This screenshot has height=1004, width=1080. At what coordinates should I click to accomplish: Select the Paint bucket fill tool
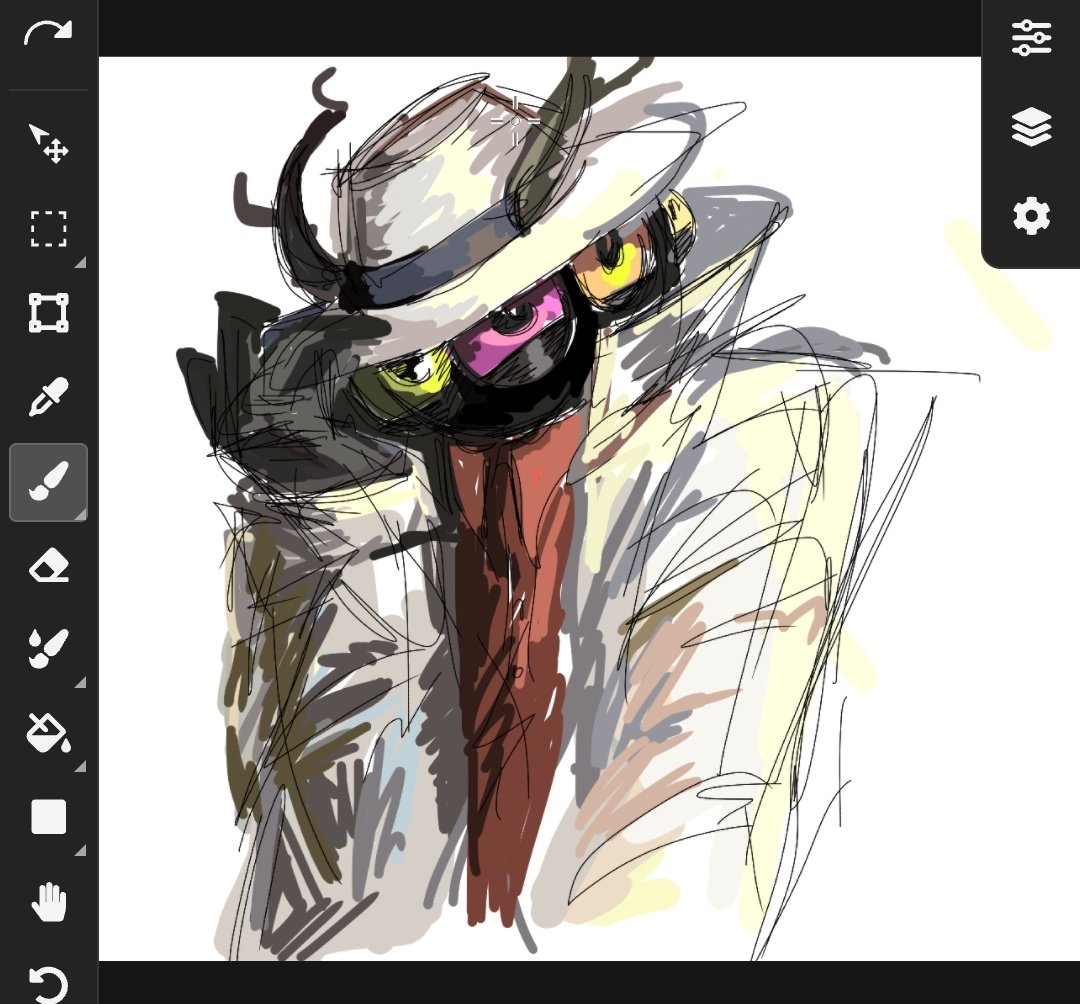point(48,733)
